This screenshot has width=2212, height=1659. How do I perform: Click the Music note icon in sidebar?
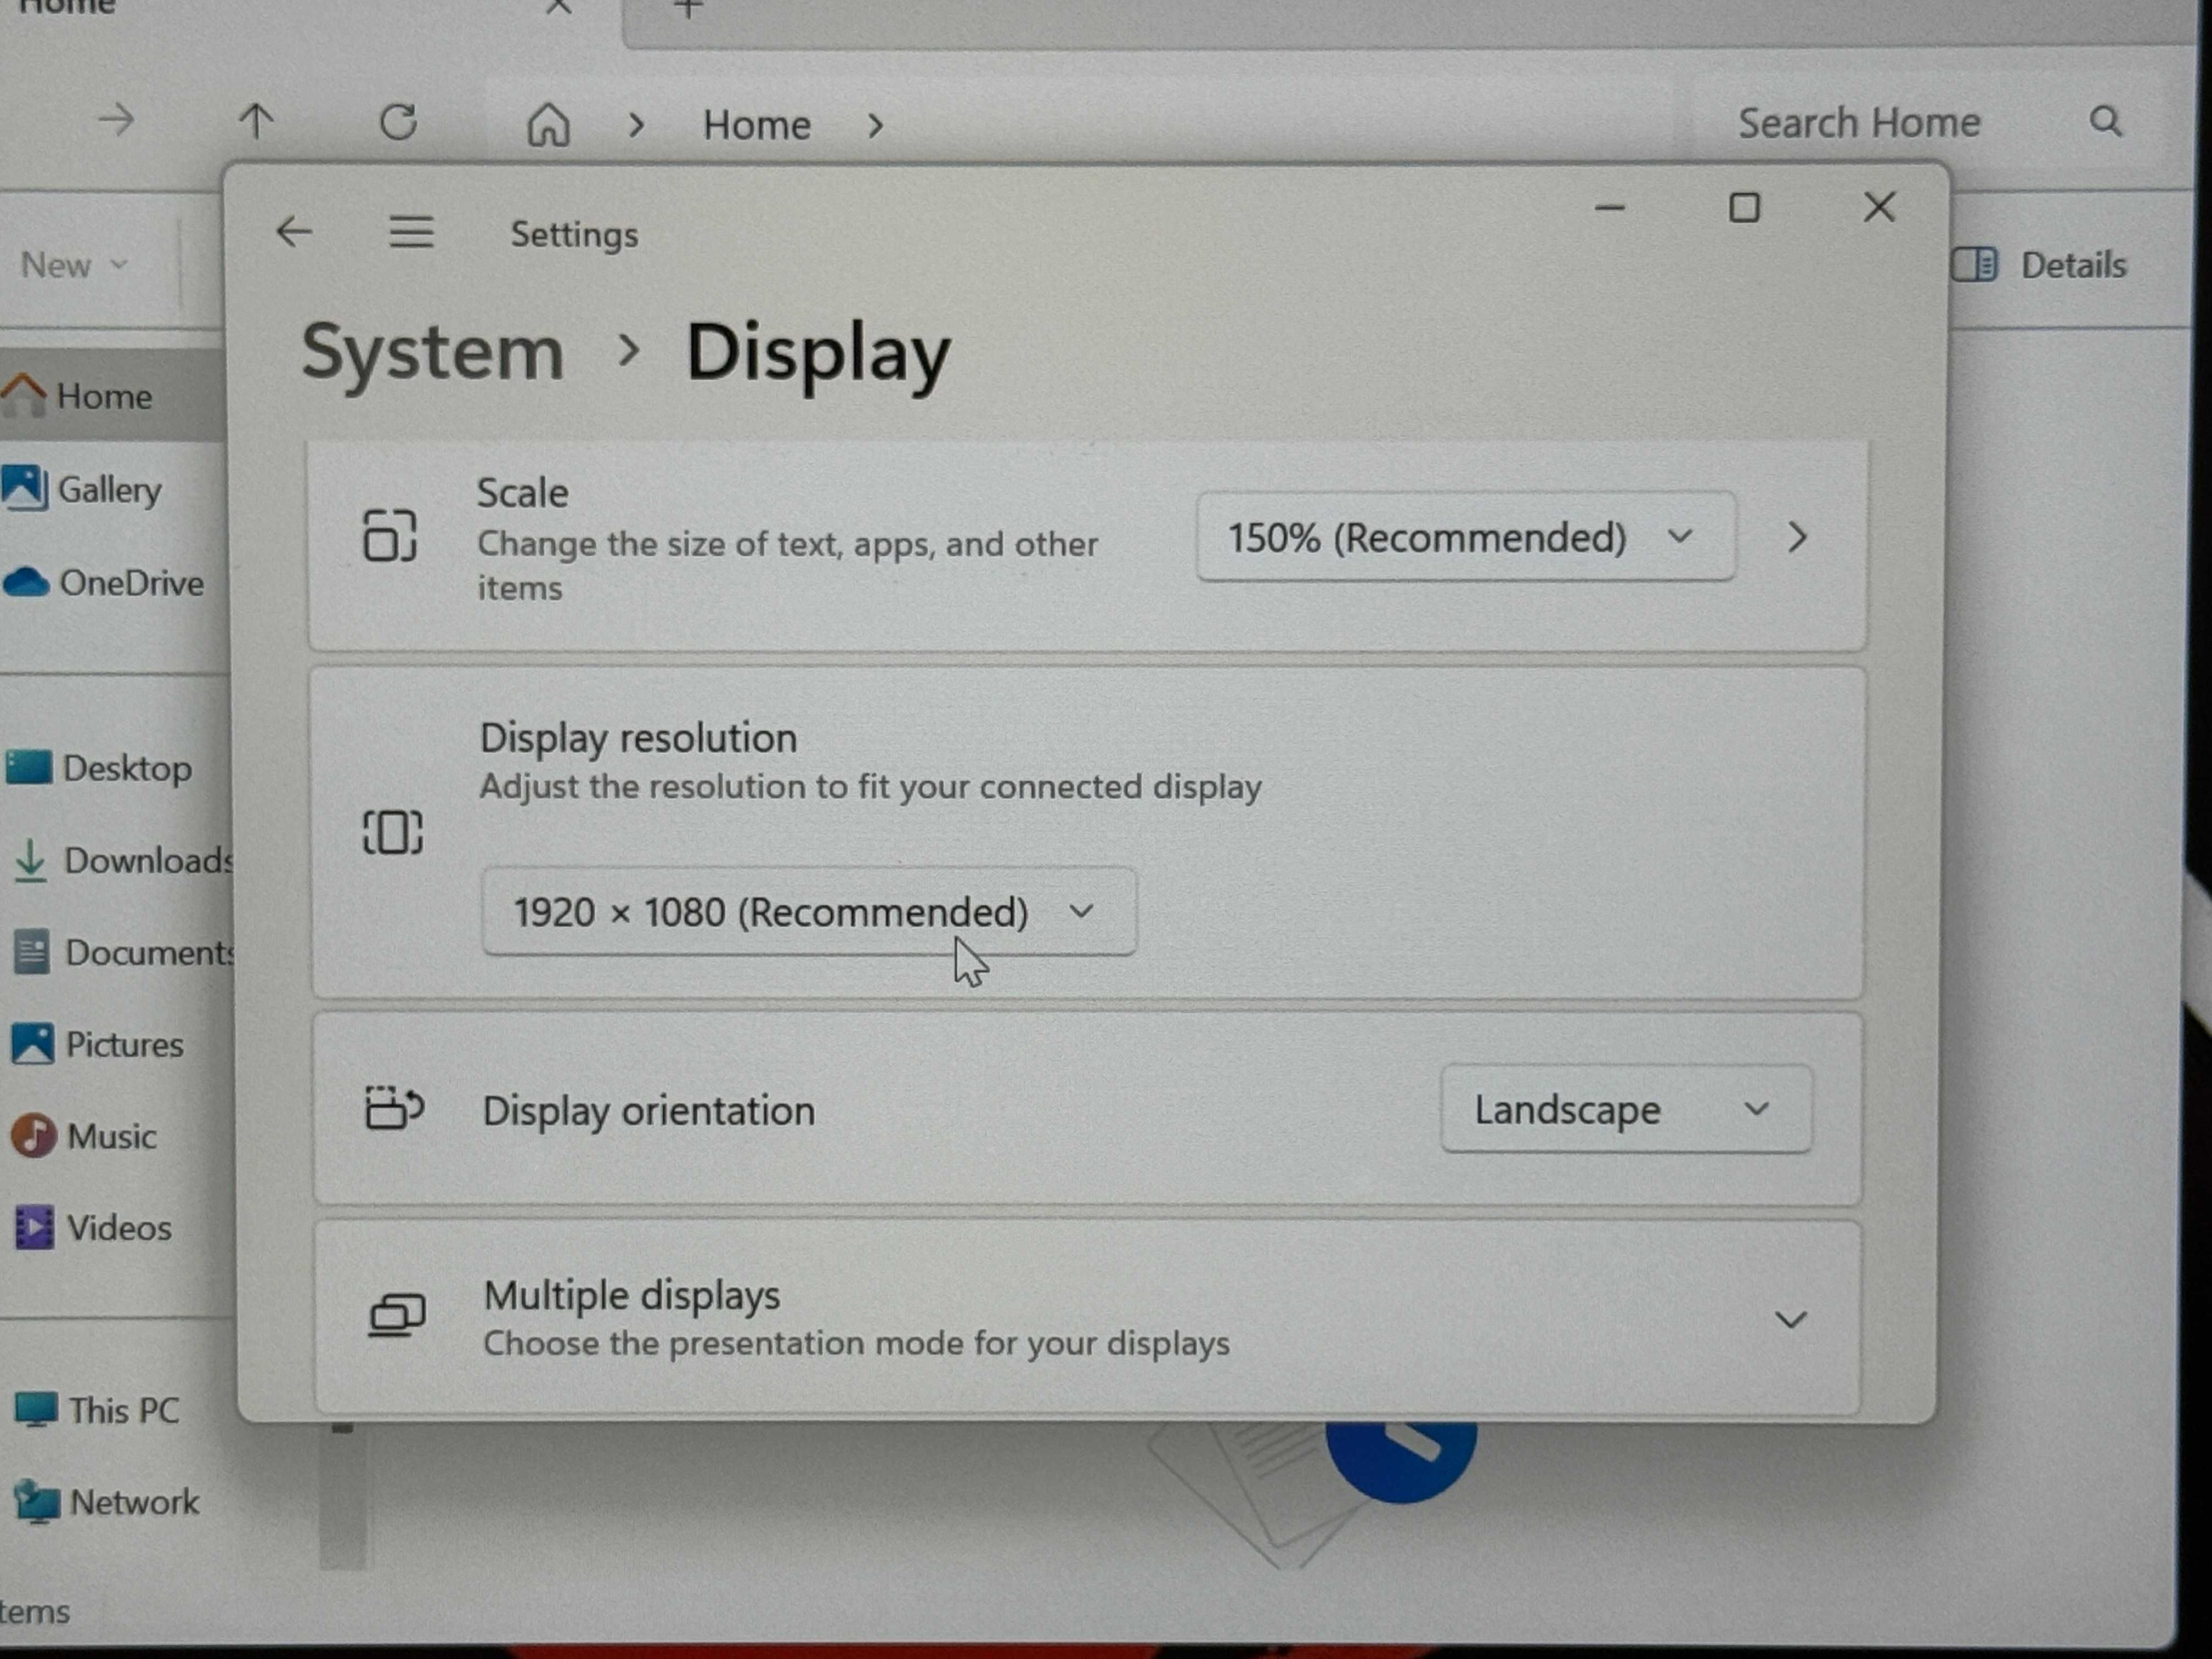[x=34, y=1136]
